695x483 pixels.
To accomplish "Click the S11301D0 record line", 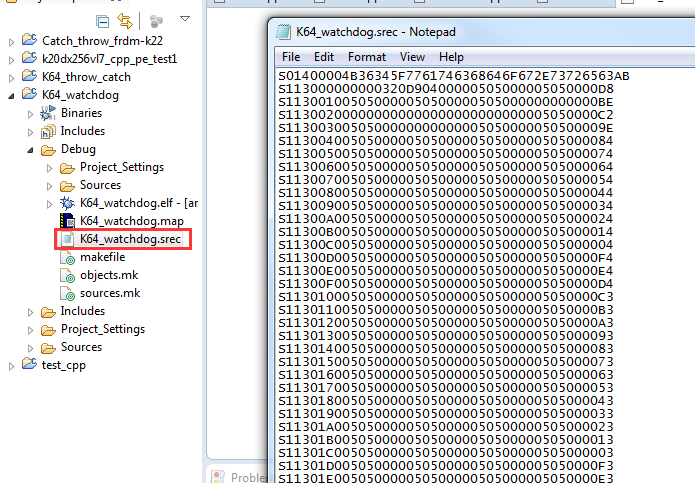I will click(445, 466).
